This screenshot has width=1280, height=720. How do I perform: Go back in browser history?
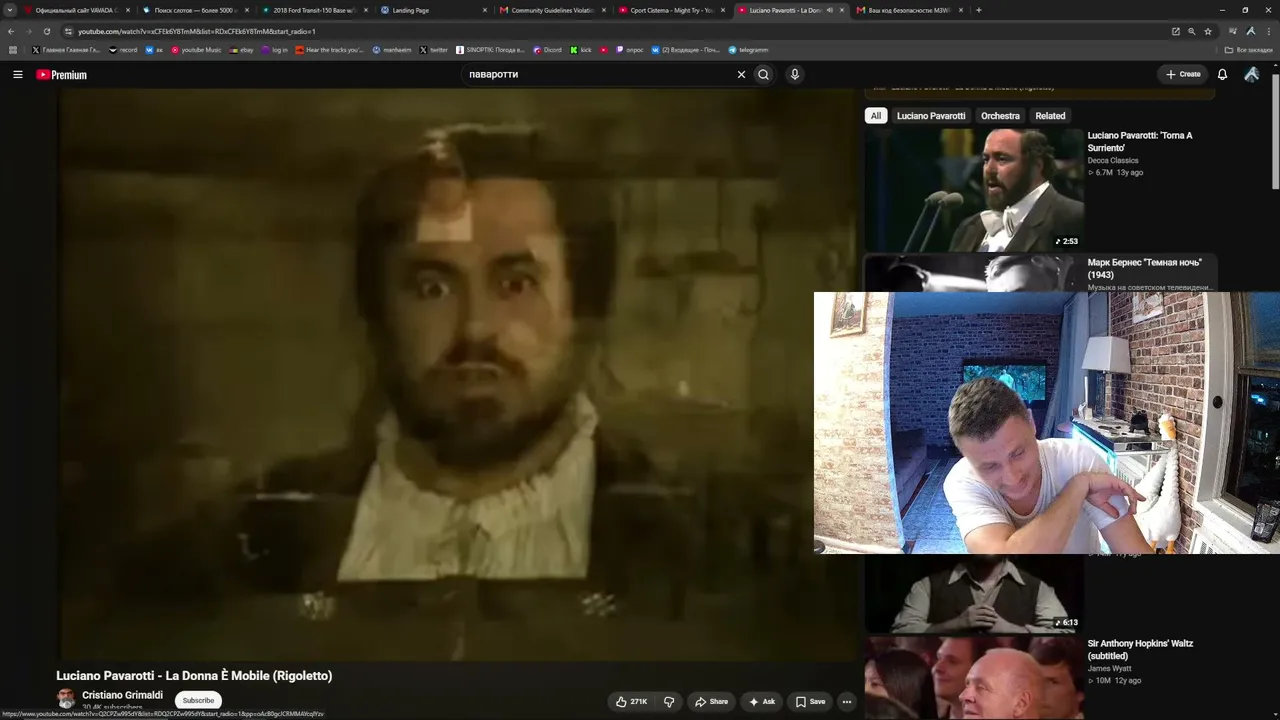click(11, 31)
